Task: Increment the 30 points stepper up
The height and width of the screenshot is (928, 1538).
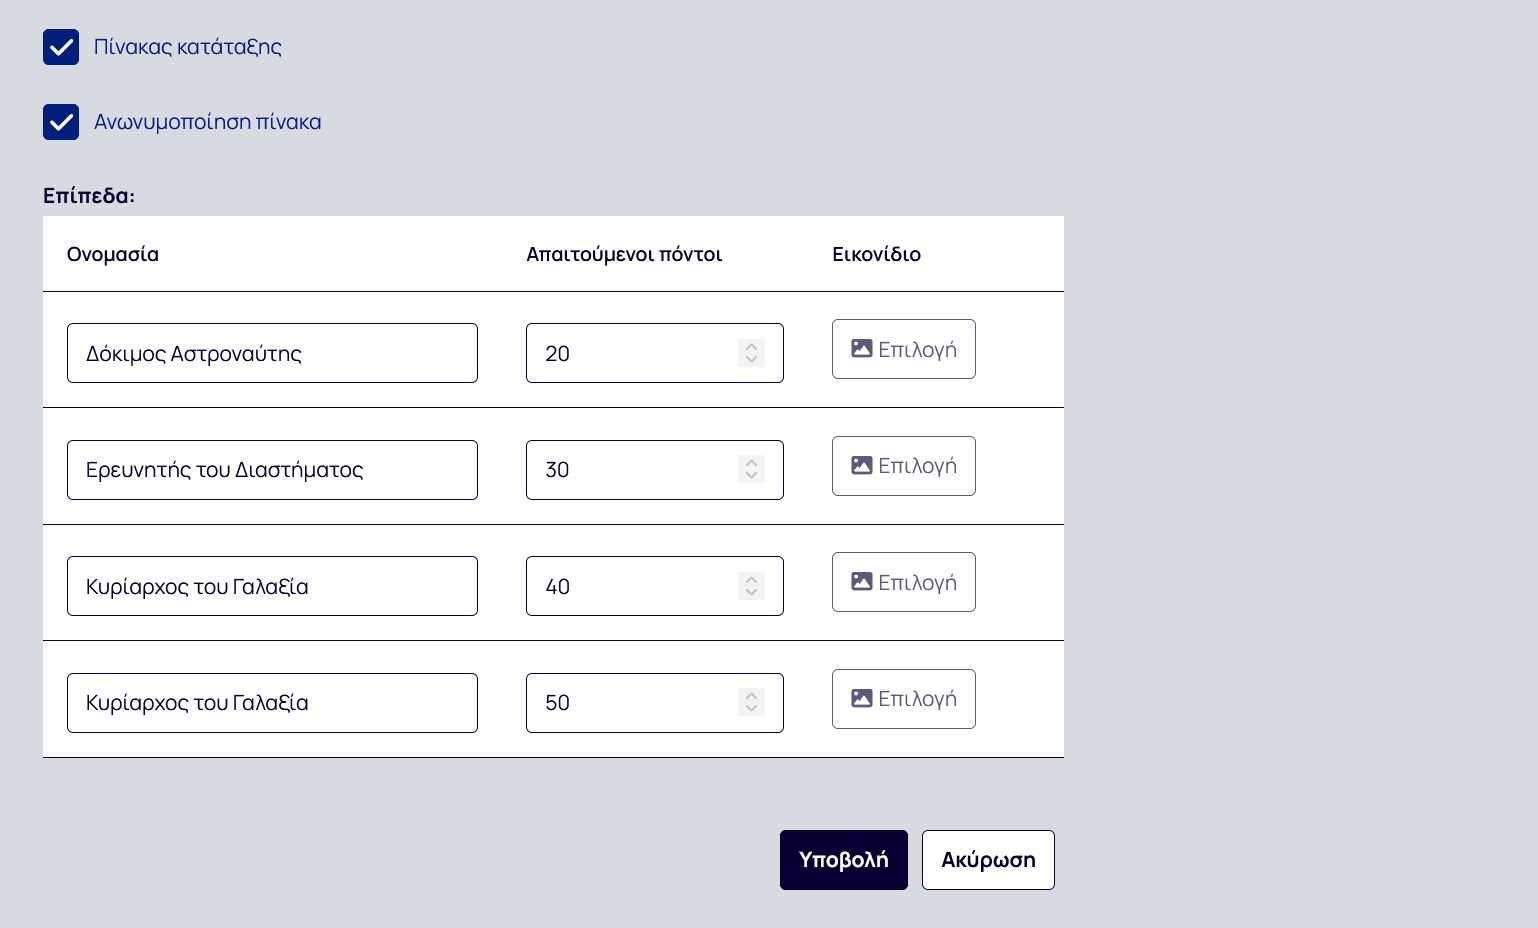Action: 751,462
